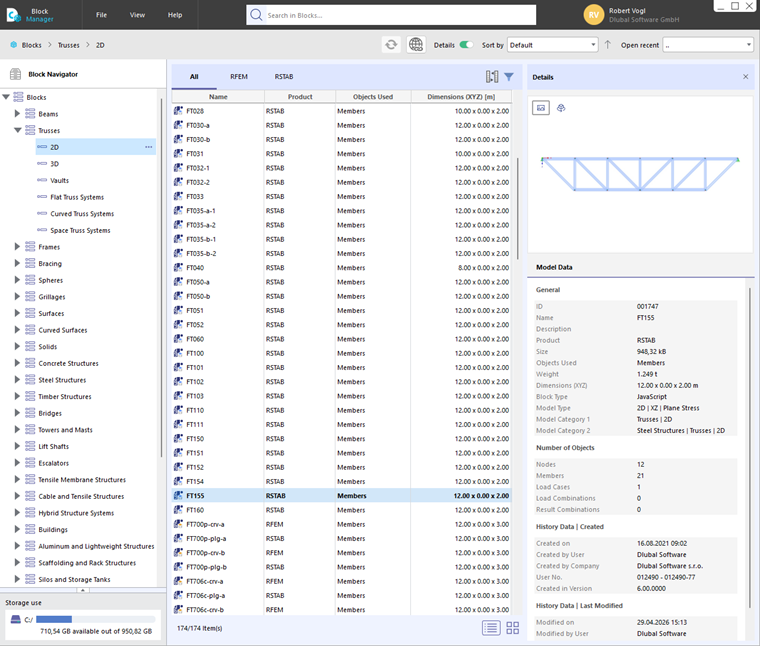Screen dimensions: 760x646
Task: Select Space Truss Systems tree item
Action: (x=80, y=230)
